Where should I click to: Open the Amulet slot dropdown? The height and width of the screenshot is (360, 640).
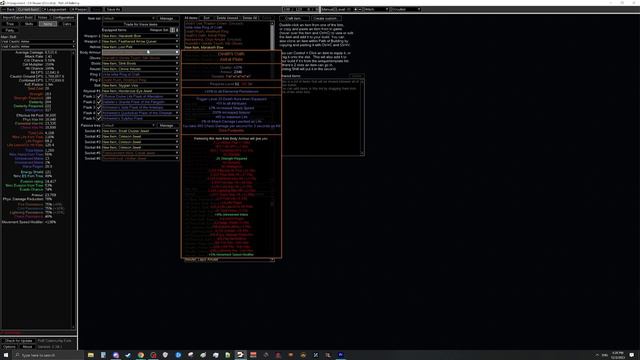click(140, 69)
